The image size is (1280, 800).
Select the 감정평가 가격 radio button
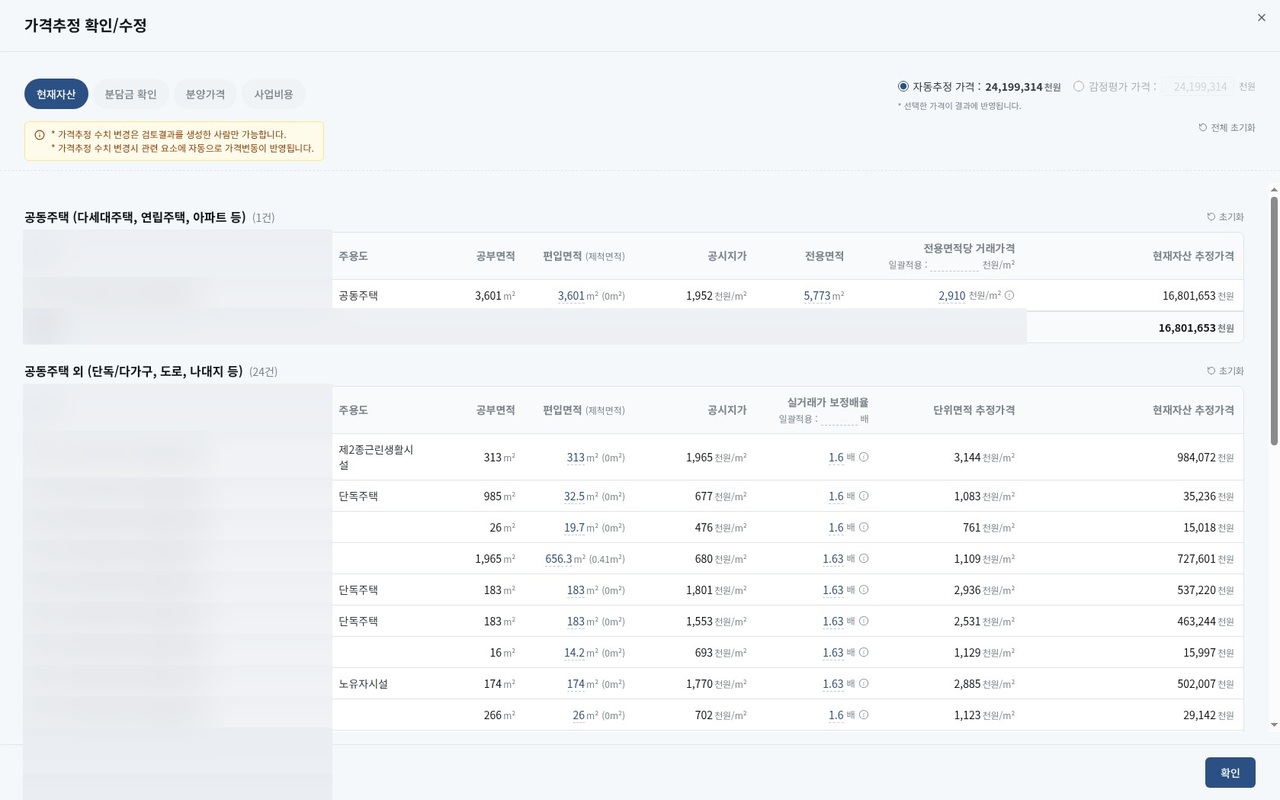(x=1078, y=87)
